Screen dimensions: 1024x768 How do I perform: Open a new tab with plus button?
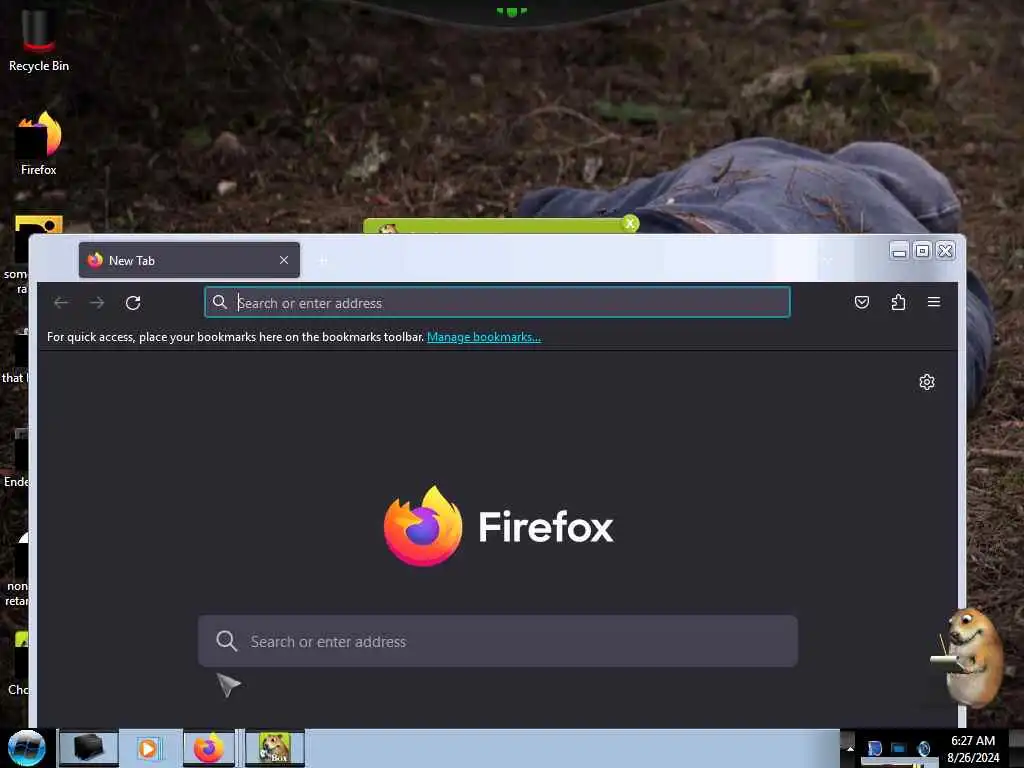[323, 260]
